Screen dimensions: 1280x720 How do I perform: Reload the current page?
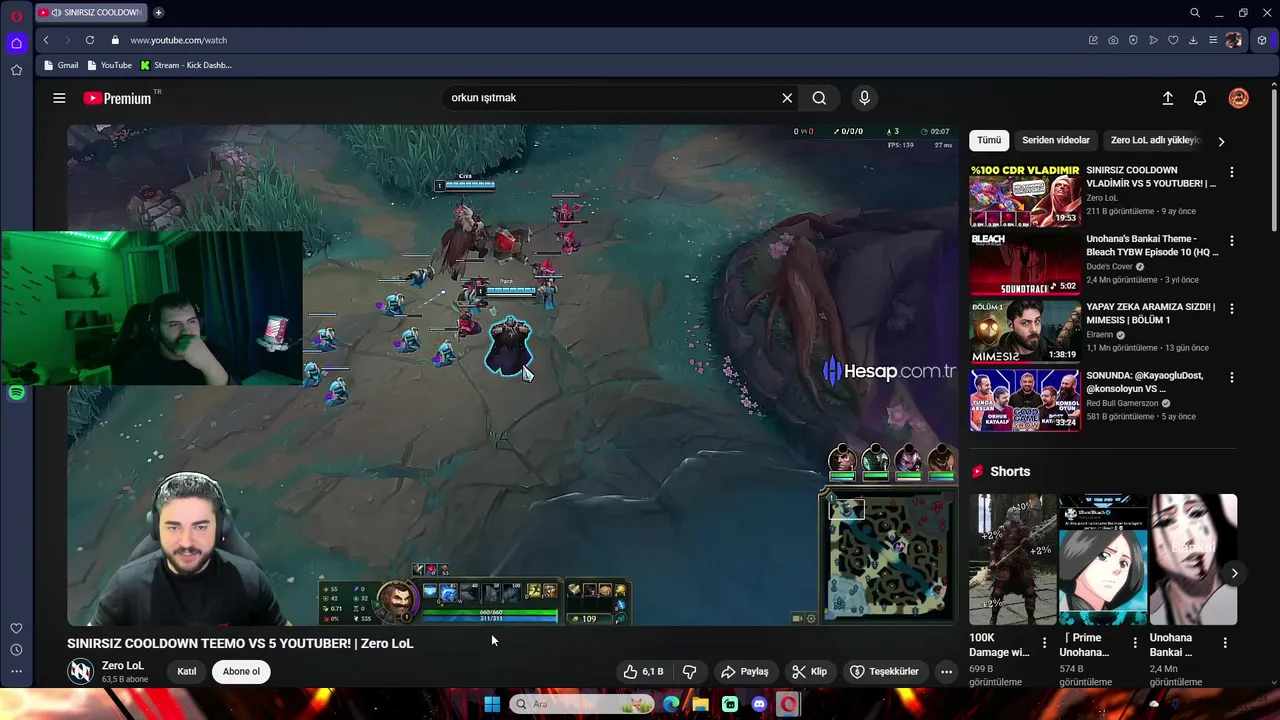[x=90, y=40]
